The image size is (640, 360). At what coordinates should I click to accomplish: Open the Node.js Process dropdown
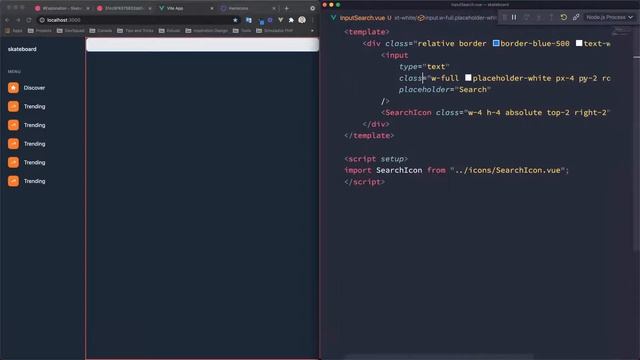609,17
